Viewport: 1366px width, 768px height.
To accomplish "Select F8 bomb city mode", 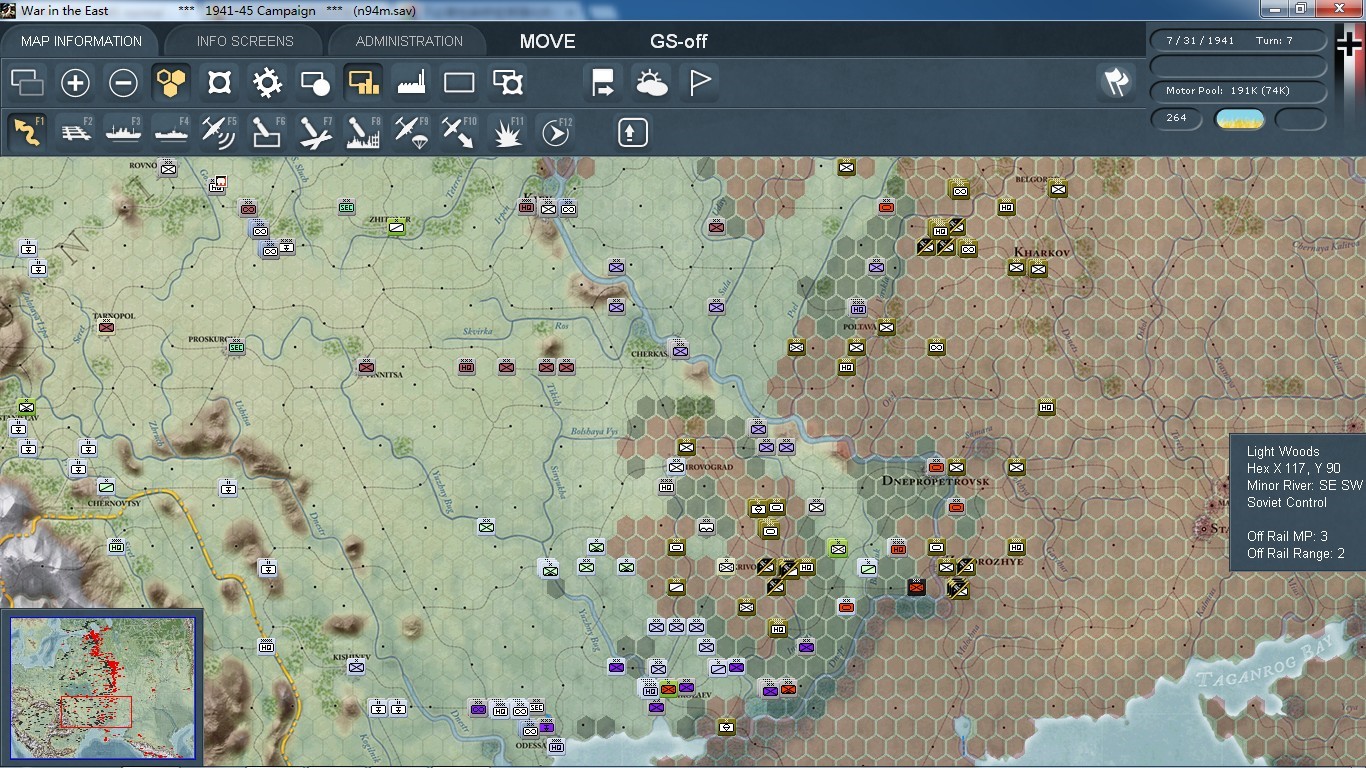I will pos(363,131).
